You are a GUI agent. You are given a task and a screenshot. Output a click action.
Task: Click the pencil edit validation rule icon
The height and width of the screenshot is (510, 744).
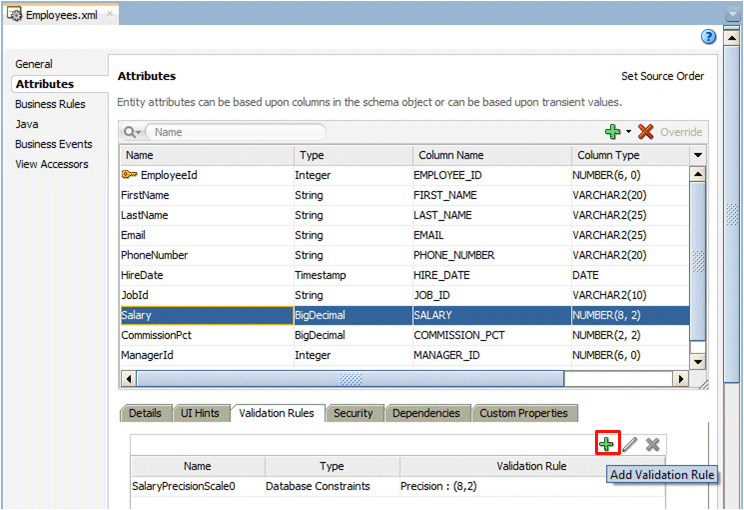point(630,445)
